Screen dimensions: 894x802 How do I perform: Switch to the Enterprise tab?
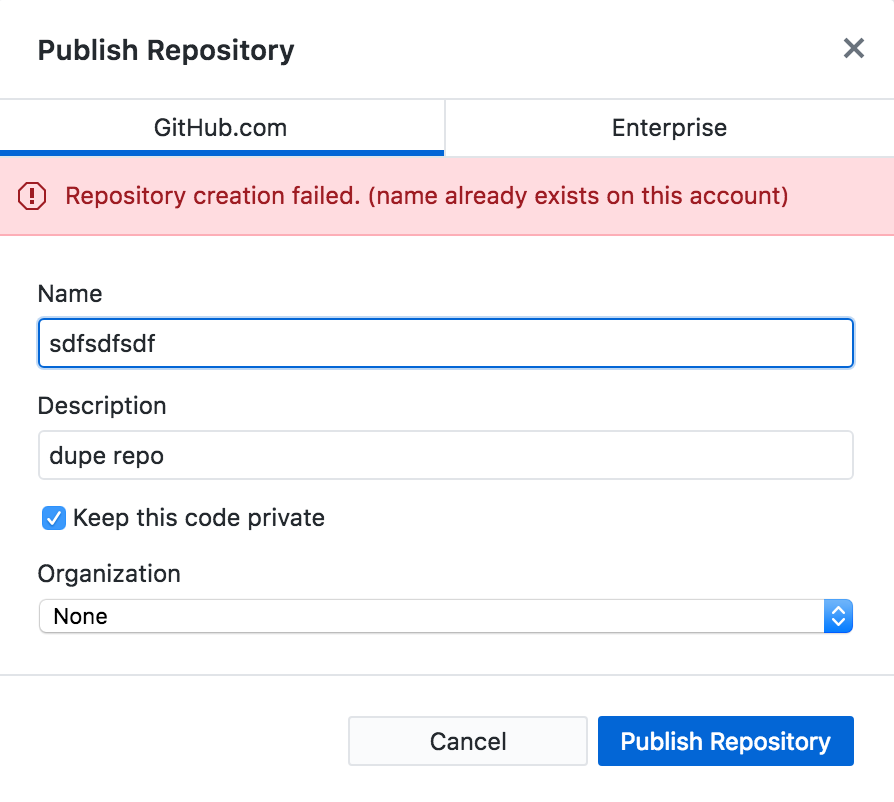click(x=669, y=128)
